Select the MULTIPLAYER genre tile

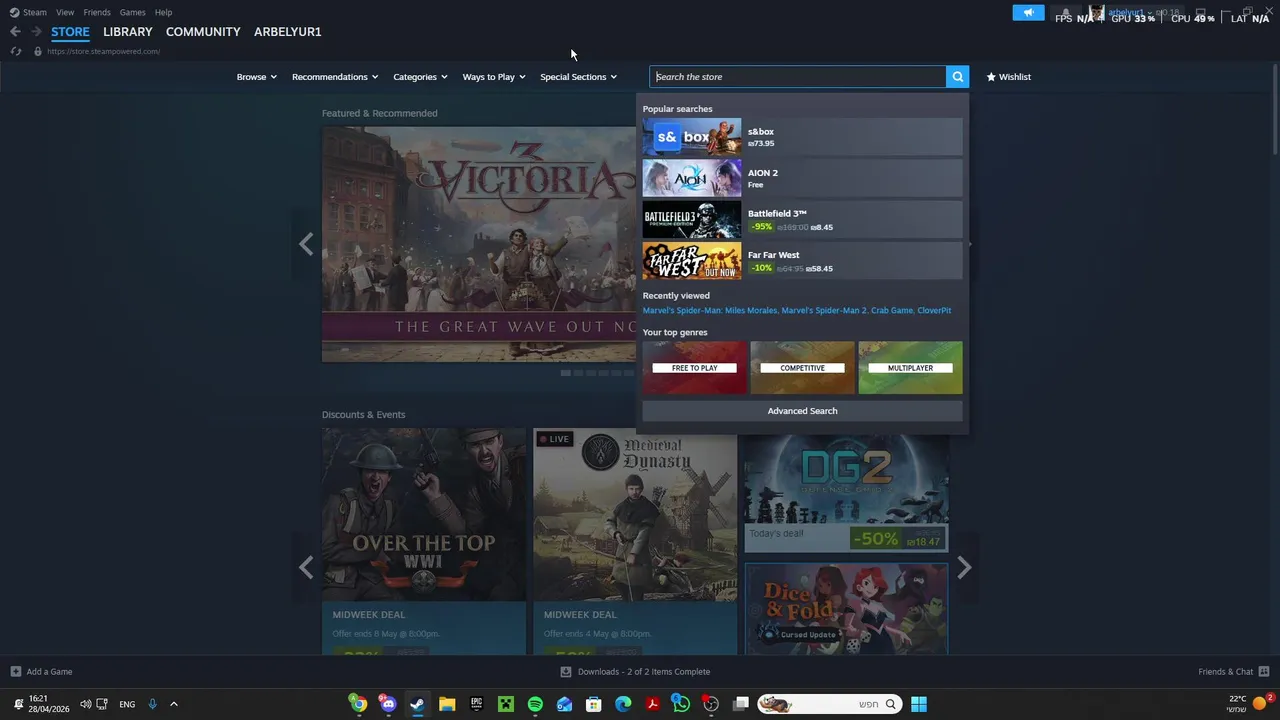pyautogui.click(x=910, y=367)
